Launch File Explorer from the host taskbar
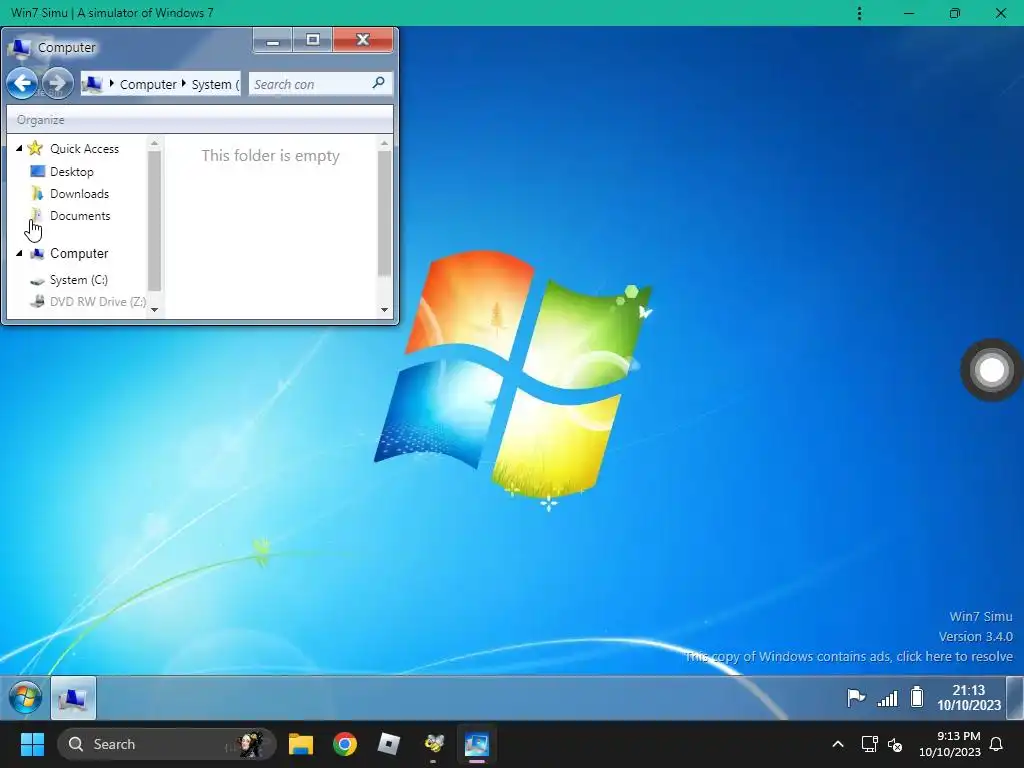 pyautogui.click(x=300, y=744)
